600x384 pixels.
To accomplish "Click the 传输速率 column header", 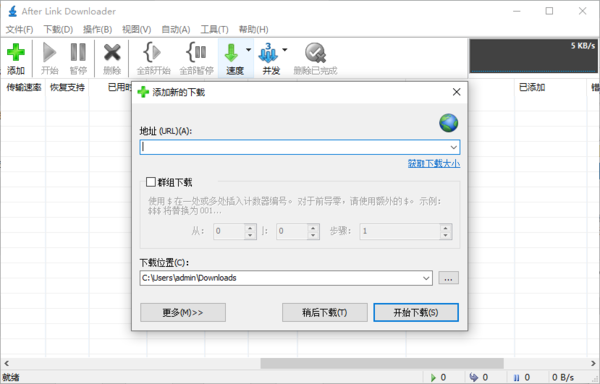I will [23, 88].
